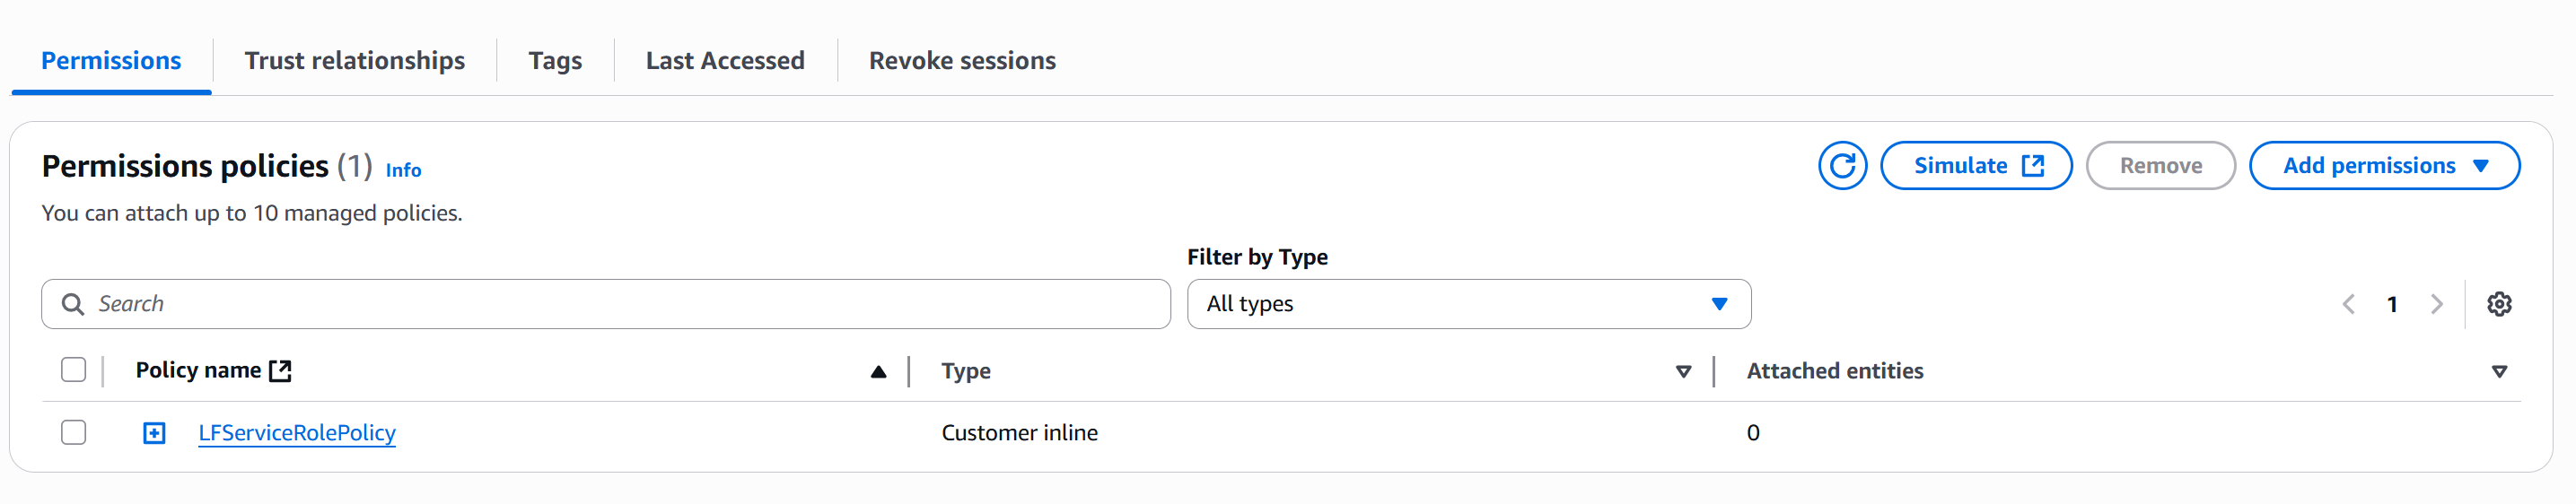This screenshot has height=504, width=2576.
Task: Check the LFServiceRolePolicy row checkbox
Action: [x=73, y=432]
